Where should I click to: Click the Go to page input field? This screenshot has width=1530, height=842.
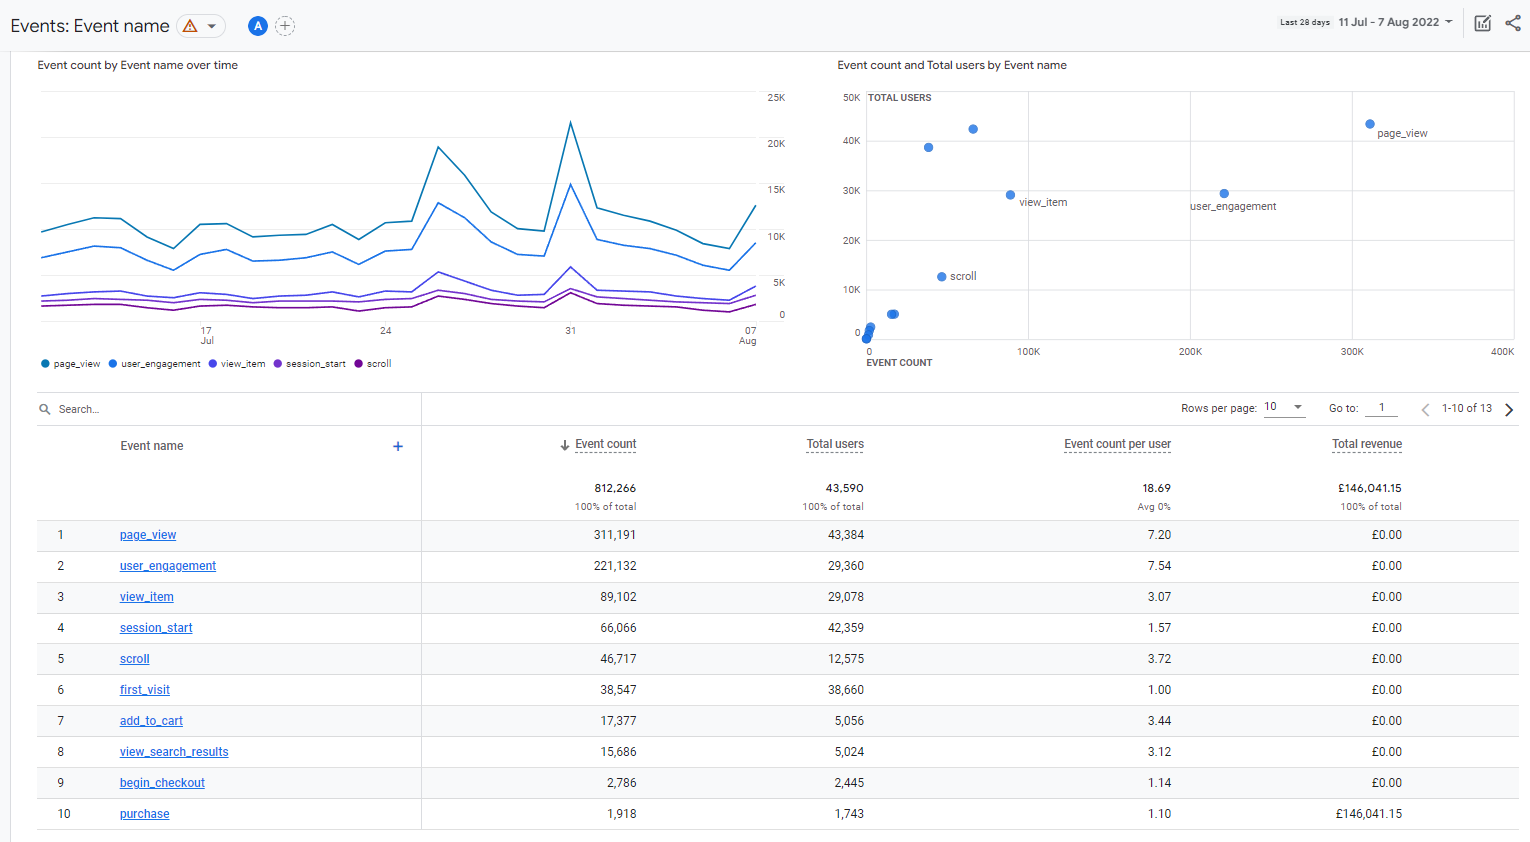[x=1381, y=408]
